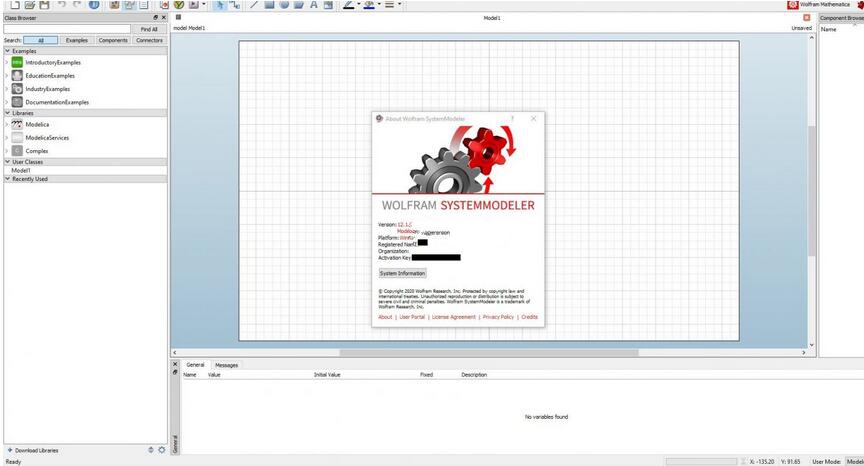Switch to the General tab
Image resolution: width=864 pixels, height=466 pixels.
click(195, 365)
